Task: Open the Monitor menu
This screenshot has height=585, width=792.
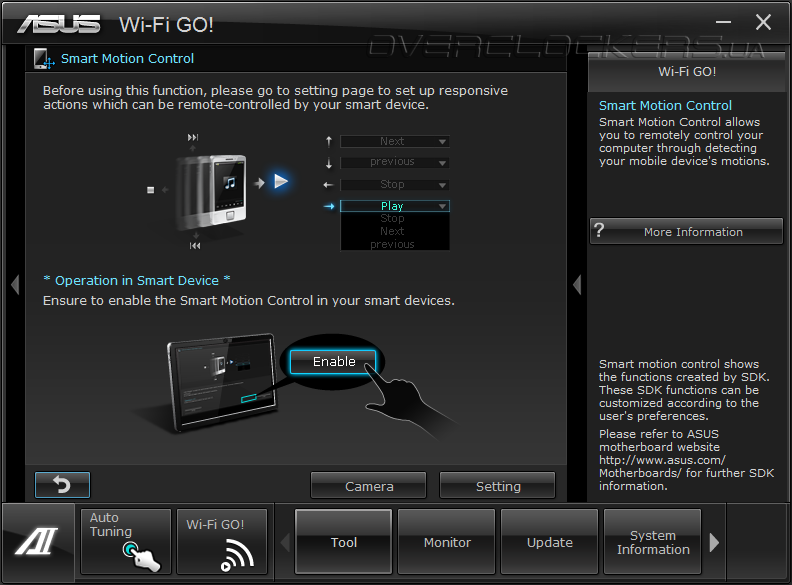Action: [x=447, y=542]
